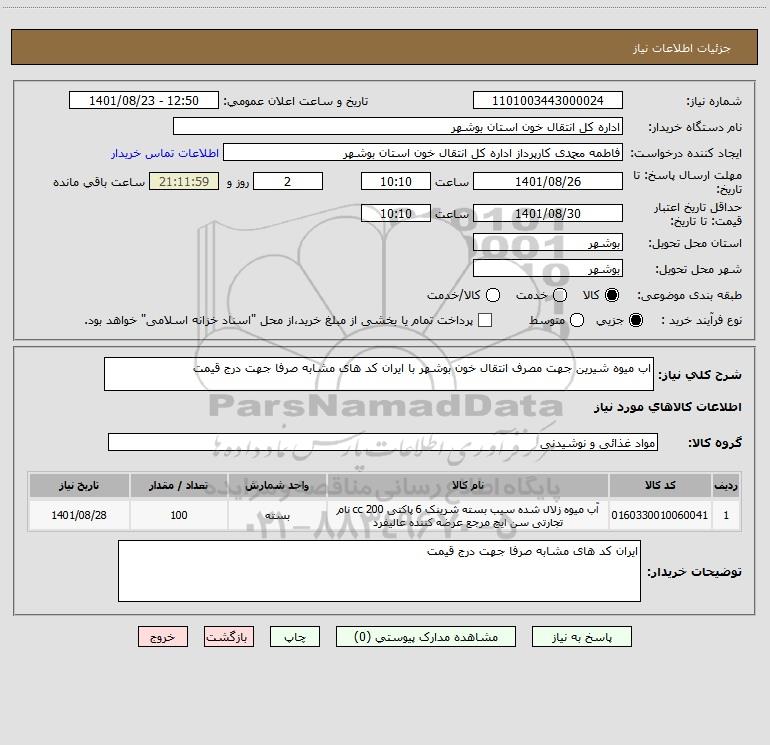Click the واحد شمارش column header
This screenshot has width=770, height=745.
point(277,485)
